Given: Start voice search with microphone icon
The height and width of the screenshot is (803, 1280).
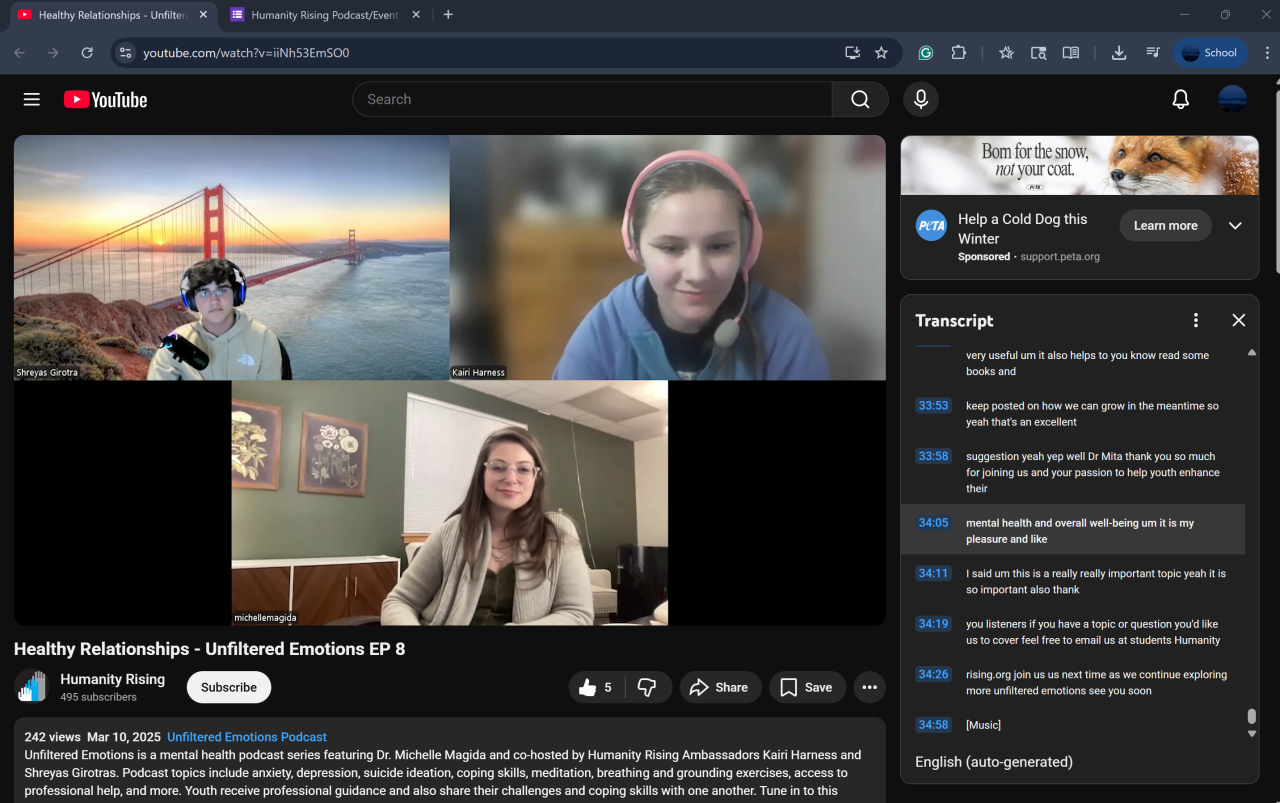Looking at the screenshot, I should point(921,99).
